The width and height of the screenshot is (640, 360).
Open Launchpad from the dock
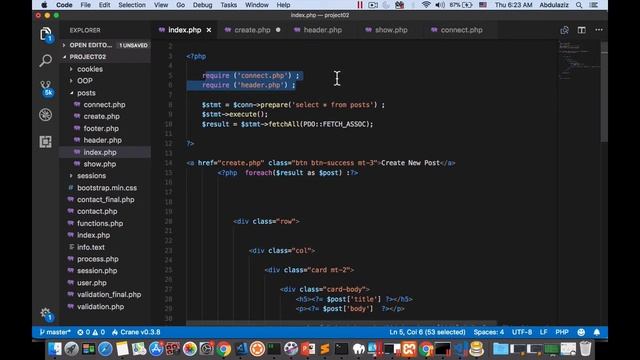(71, 349)
